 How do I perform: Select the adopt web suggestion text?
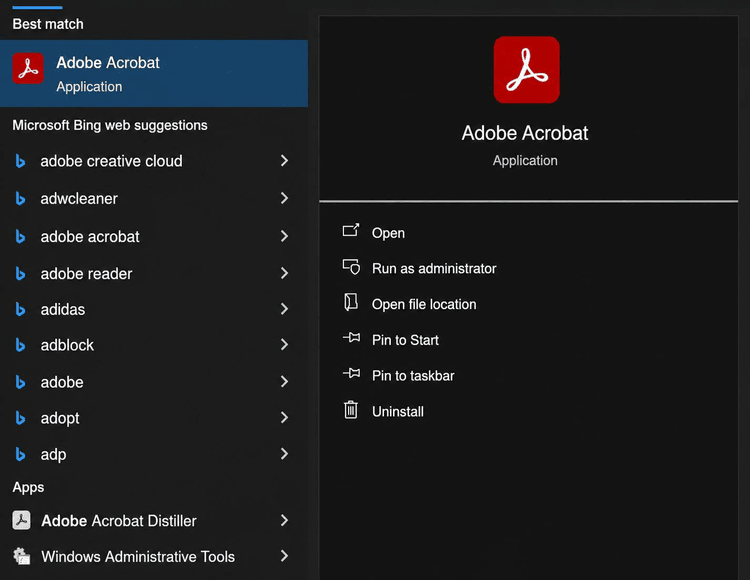click(x=60, y=418)
